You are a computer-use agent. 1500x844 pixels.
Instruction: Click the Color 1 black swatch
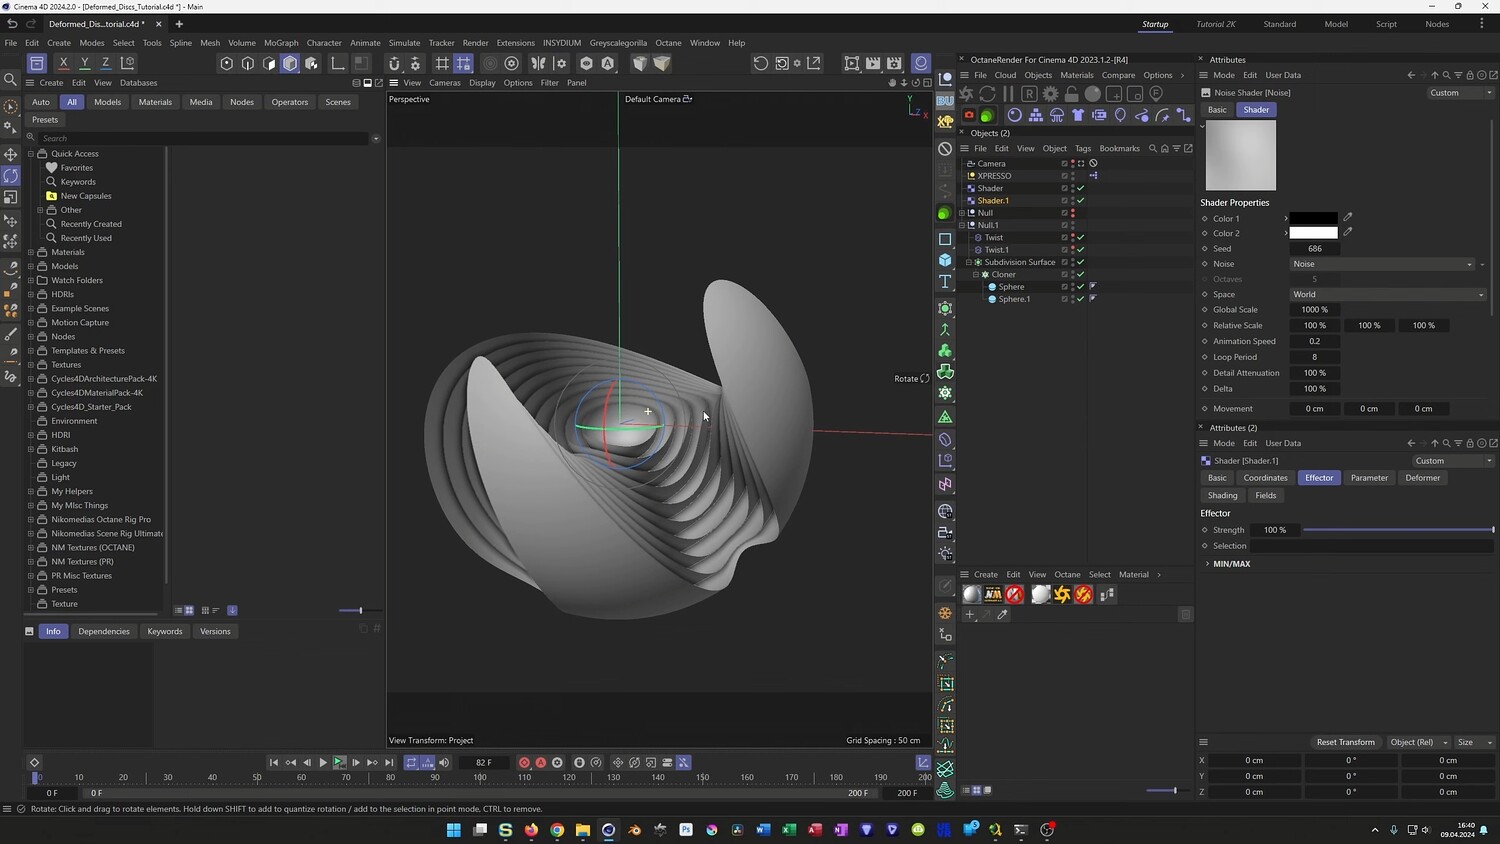tap(1313, 218)
